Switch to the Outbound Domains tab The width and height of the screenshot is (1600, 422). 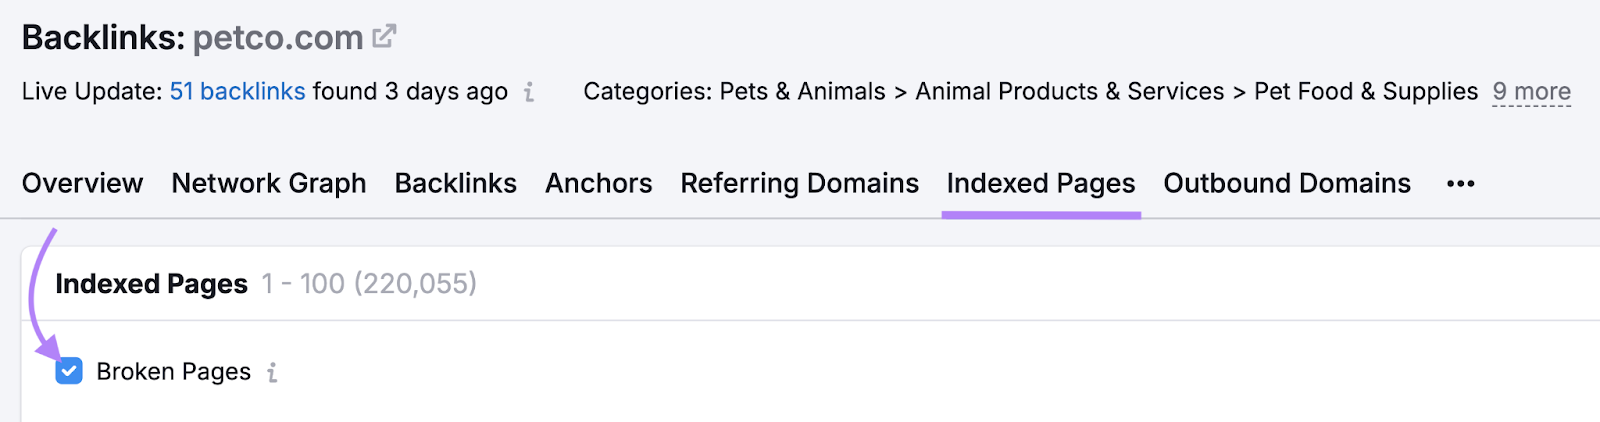click(1287, 184)
